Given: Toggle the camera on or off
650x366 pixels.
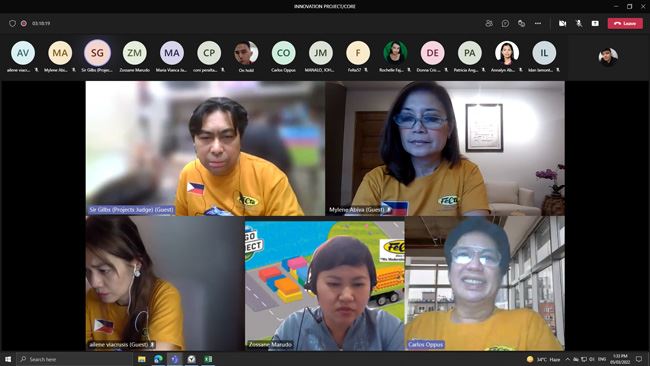Looking at the screenshot, I should point(563,23).
